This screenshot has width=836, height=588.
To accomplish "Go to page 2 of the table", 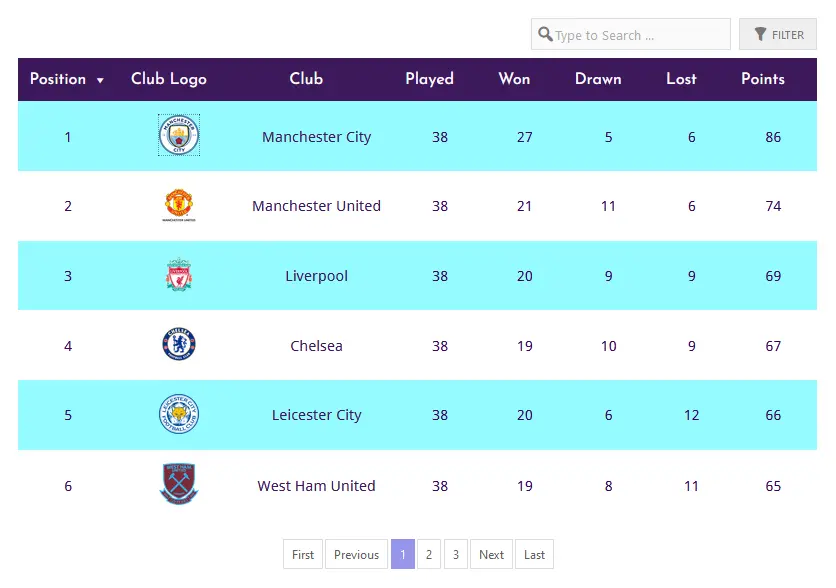I will [x=429, y=554].
